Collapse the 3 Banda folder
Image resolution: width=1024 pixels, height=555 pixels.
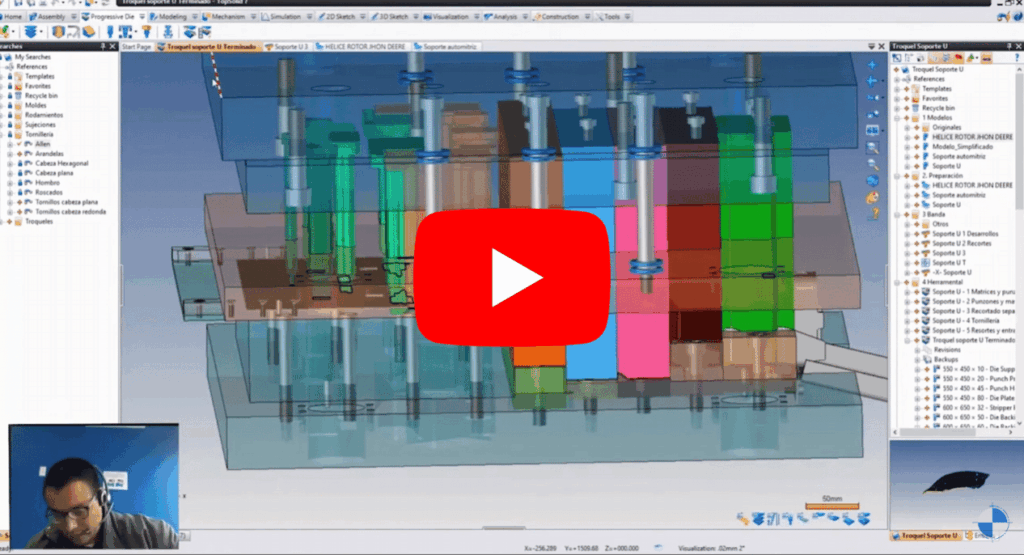click(897, 214)
